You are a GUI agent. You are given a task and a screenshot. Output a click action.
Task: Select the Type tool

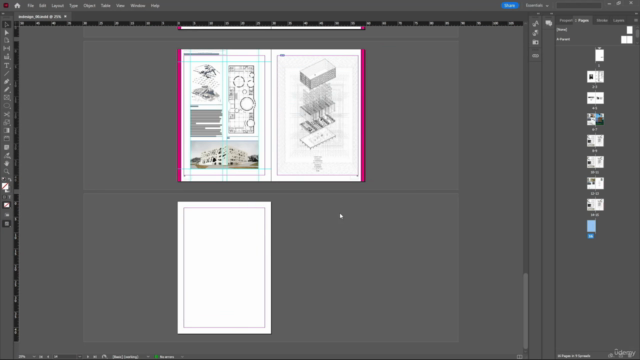[7, 65]
